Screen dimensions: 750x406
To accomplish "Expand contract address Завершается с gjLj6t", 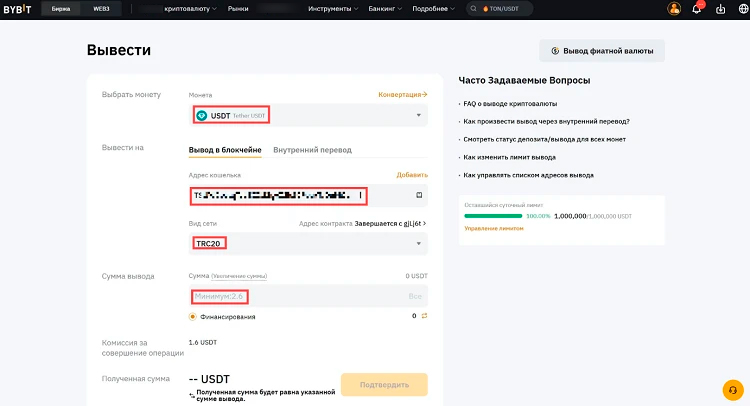I will [390, 223].
